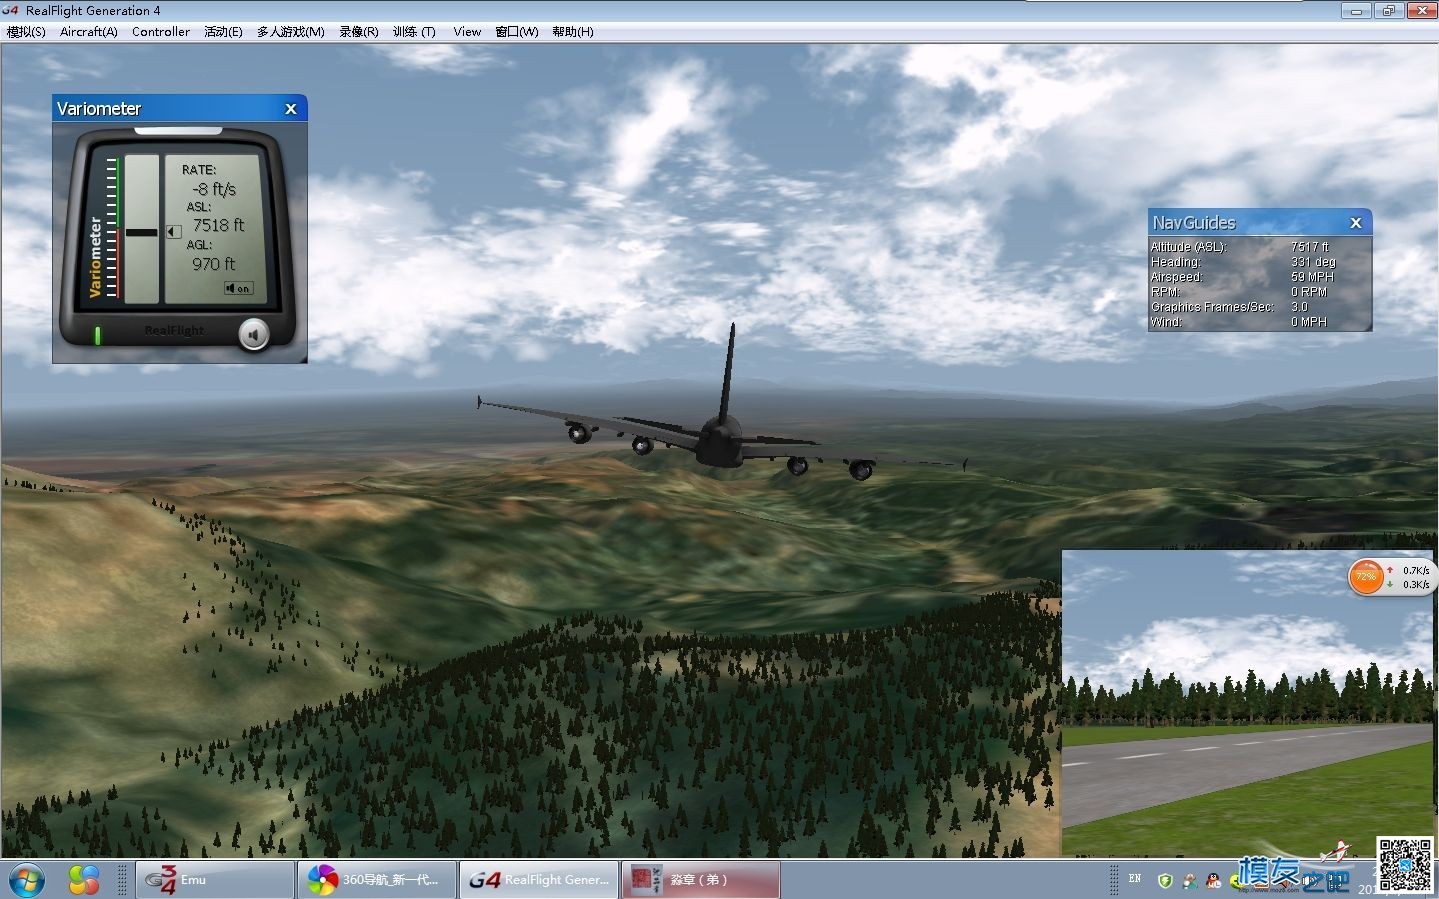Click the ASL '7518 ft' reading
The width and height of the screenshot is (1439, 899).
219,226
